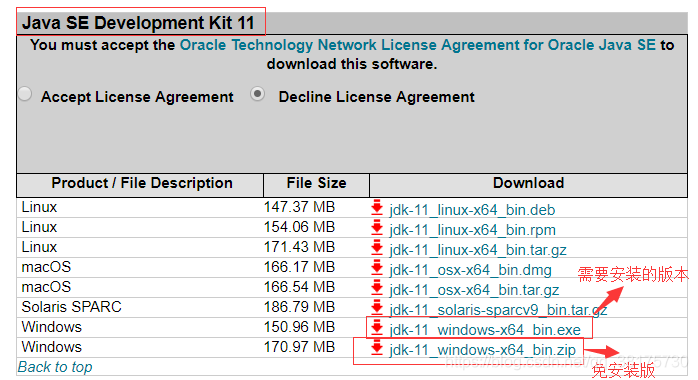
Task: Click the download arrow icon for jdk-11_osx-x64_bin.tar.gz
Action: coord(377,288)
